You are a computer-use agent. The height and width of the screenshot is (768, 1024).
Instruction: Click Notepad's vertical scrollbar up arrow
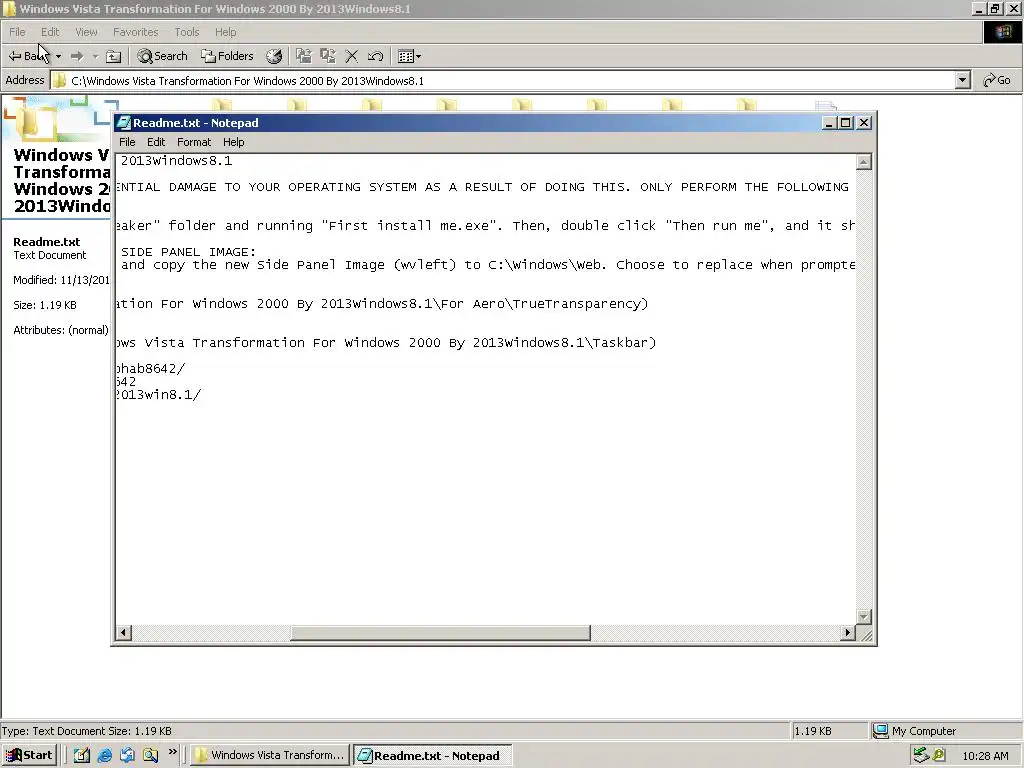click(x=863, y=162)
